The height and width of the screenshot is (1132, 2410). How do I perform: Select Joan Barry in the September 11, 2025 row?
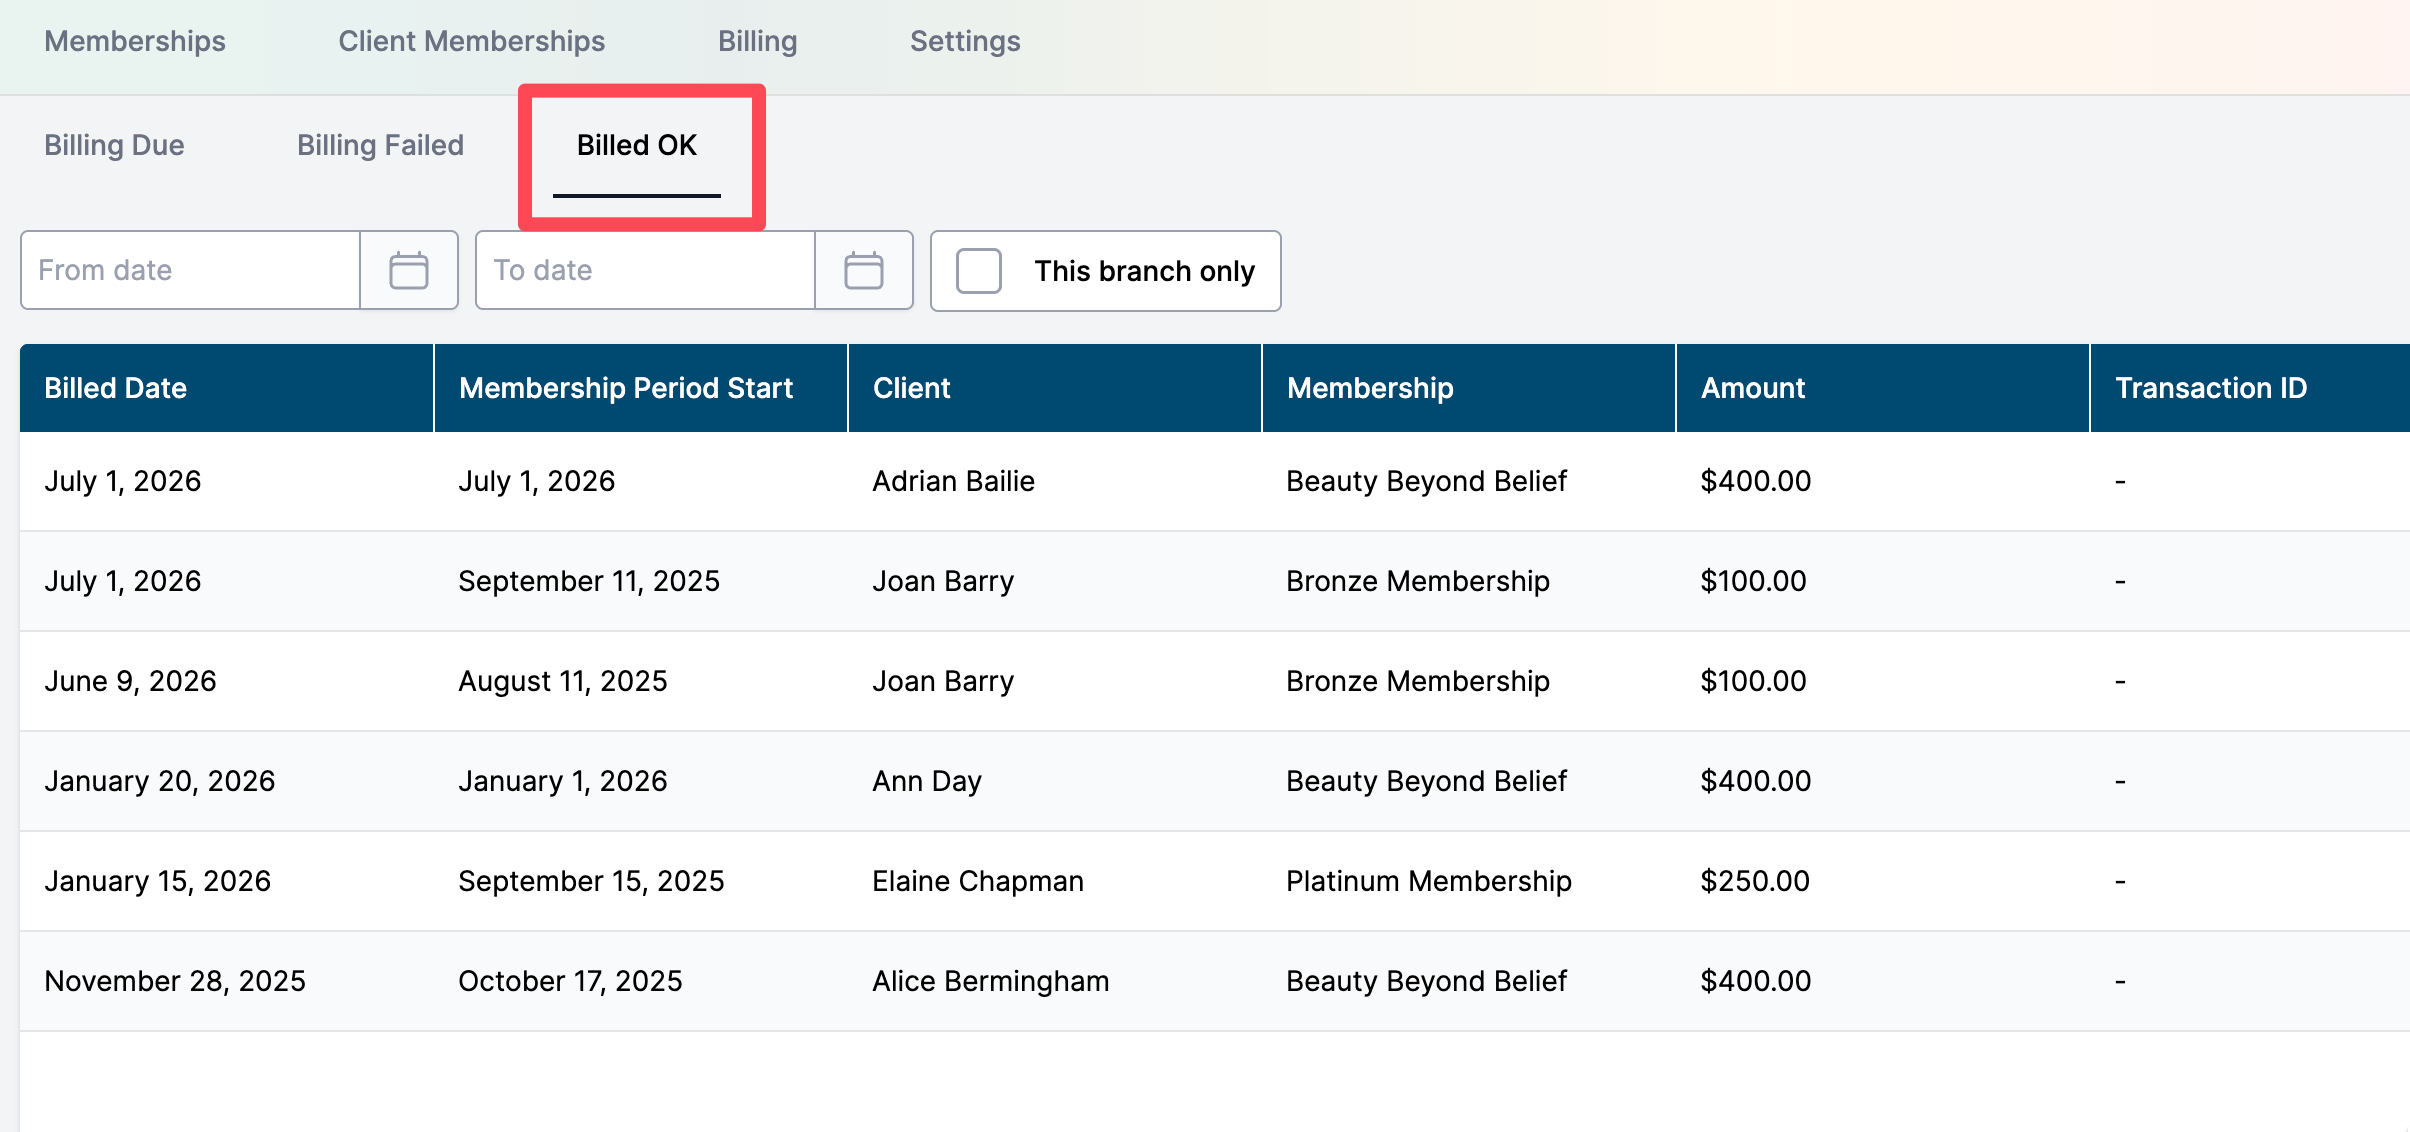click(x=943, y=581)
